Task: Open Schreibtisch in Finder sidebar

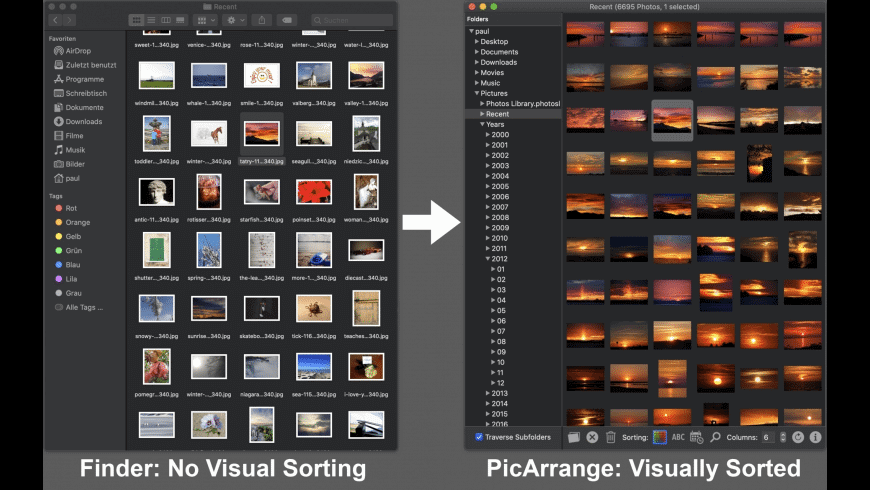Action: click(x=80, y=93)
